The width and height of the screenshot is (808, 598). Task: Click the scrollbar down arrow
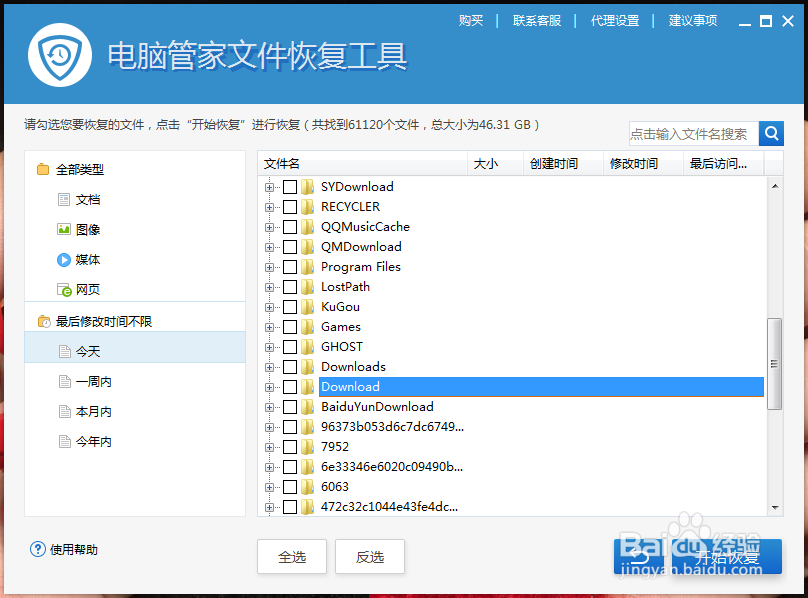click(775, 507)
